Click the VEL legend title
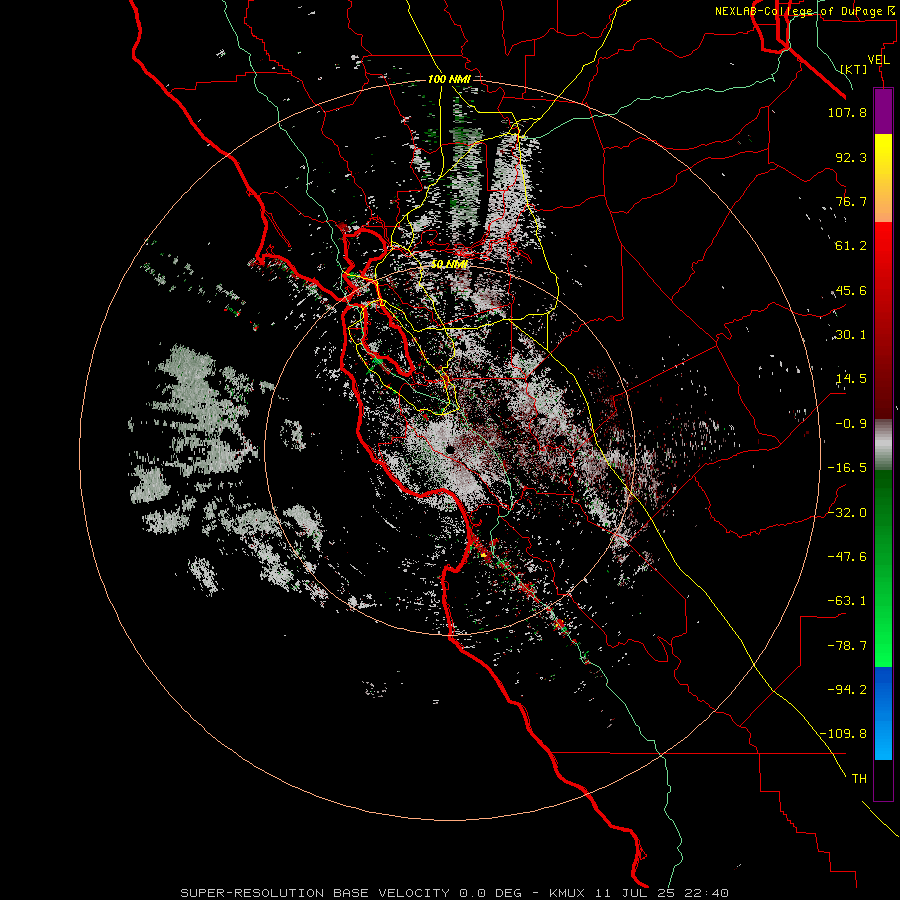The image size is (900, 900). click(x=878, y=60)
